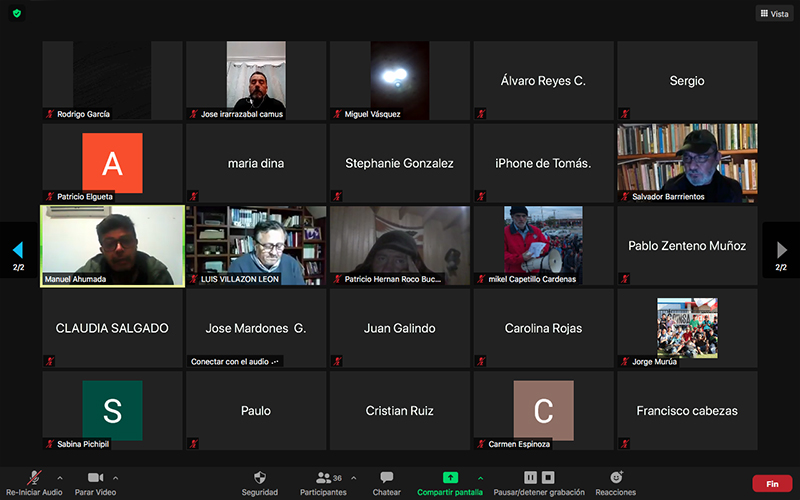
Task: Click the red Fin button
Action: (x=771, y=483)
